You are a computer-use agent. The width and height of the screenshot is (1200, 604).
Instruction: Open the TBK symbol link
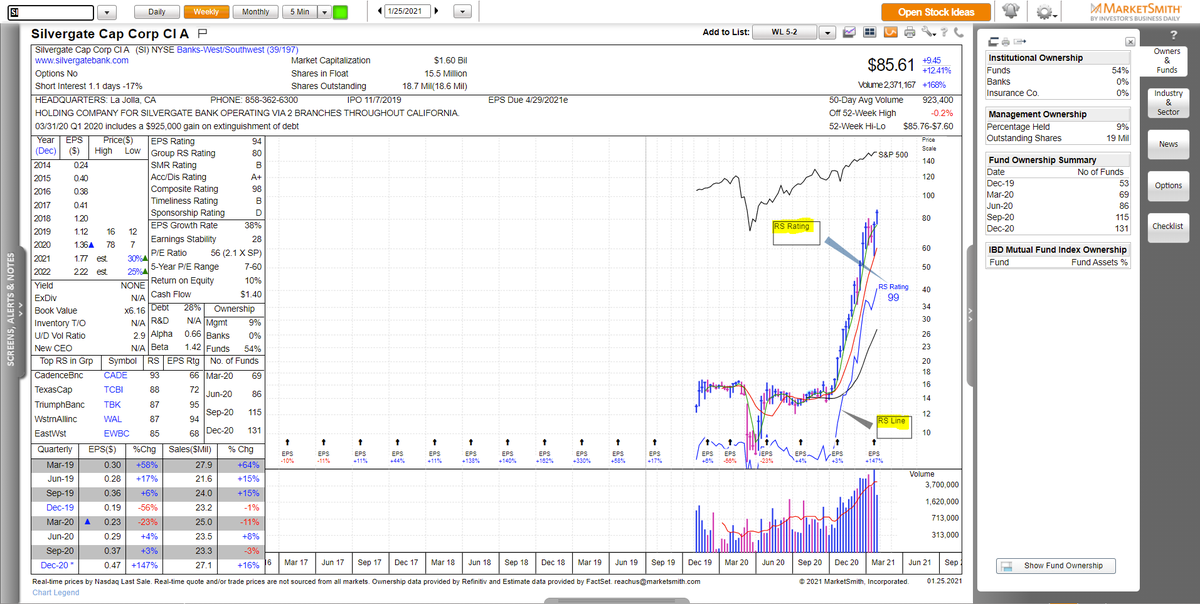[113, 405]
